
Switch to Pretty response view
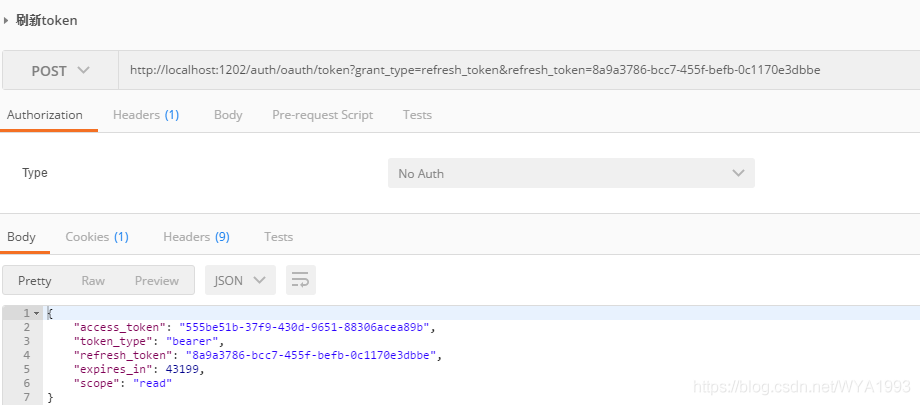(35, 281)
